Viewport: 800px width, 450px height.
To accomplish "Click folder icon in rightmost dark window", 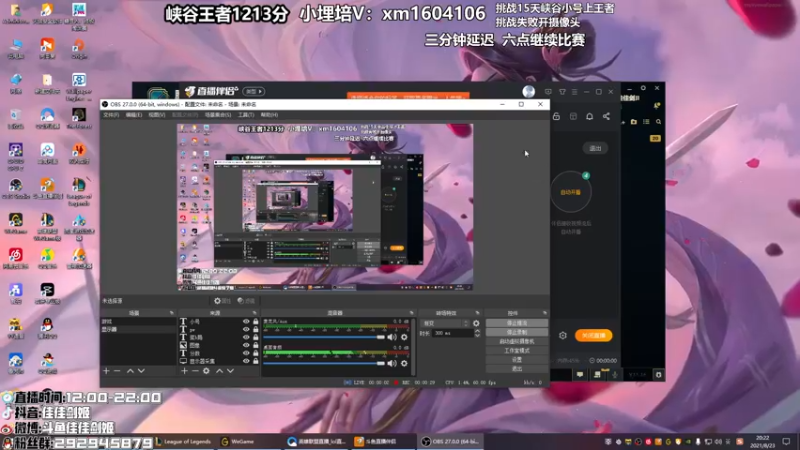I will click(634, 122).
